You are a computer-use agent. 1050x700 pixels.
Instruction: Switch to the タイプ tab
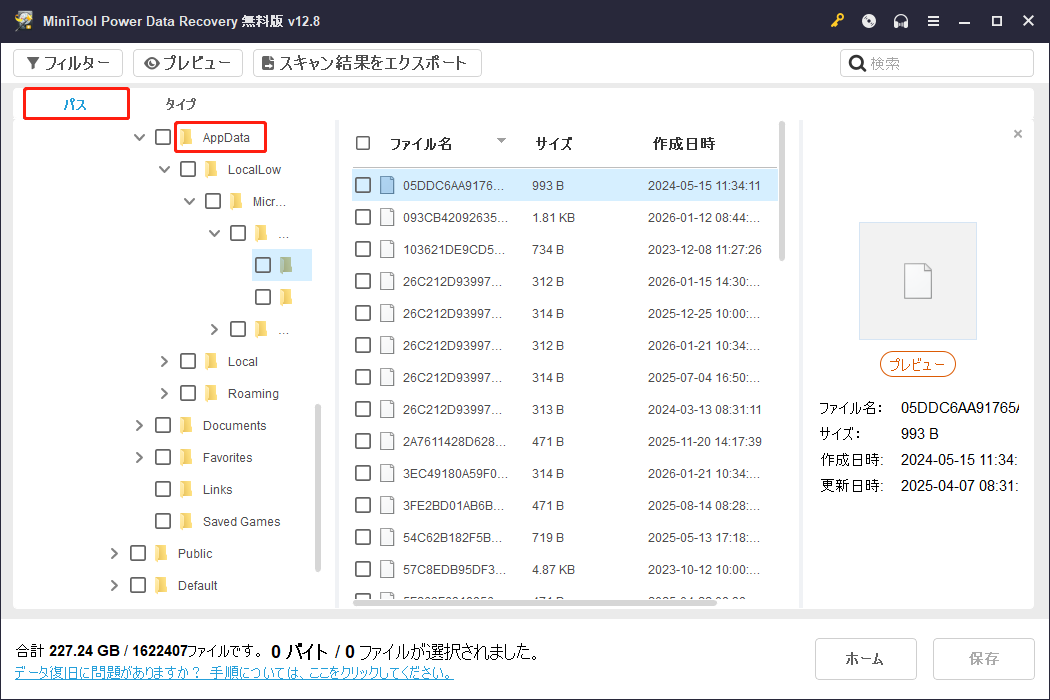[x=180, y=103]
